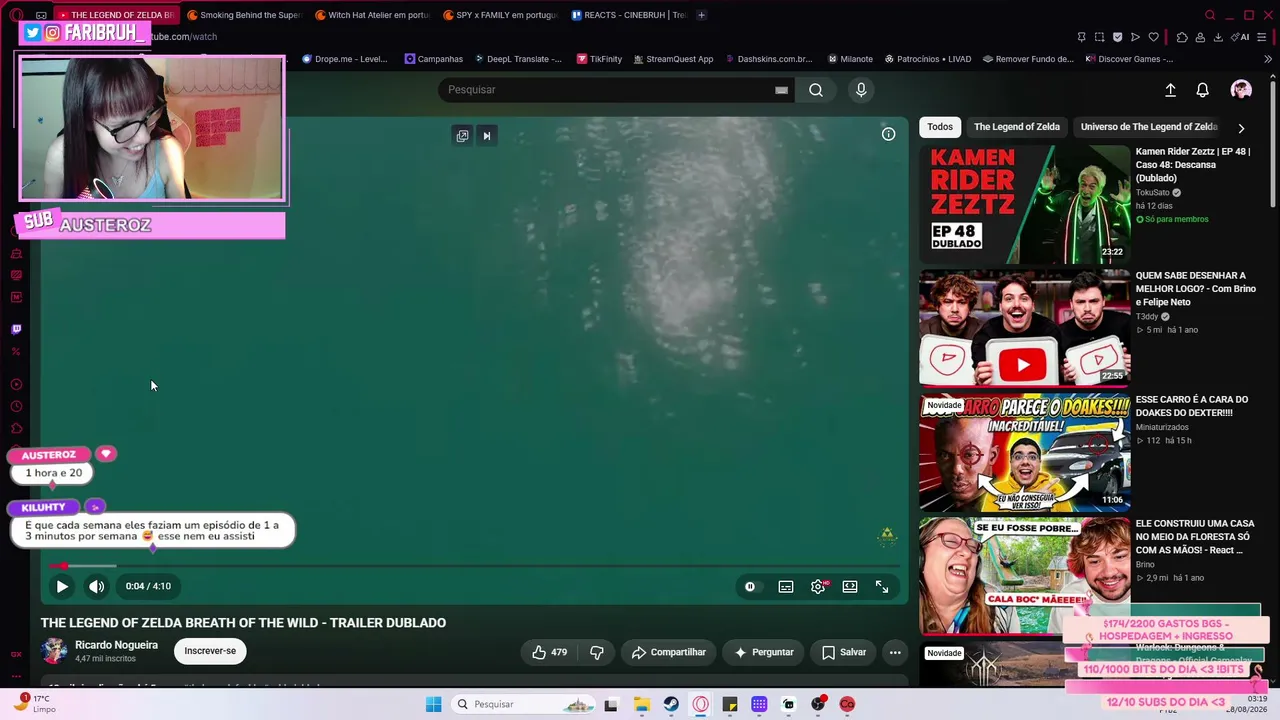Open Ricardo Nogueira channel link
Image resolution: width=1280 pixels, height=720 pixels.
click(x=116, y=645)
